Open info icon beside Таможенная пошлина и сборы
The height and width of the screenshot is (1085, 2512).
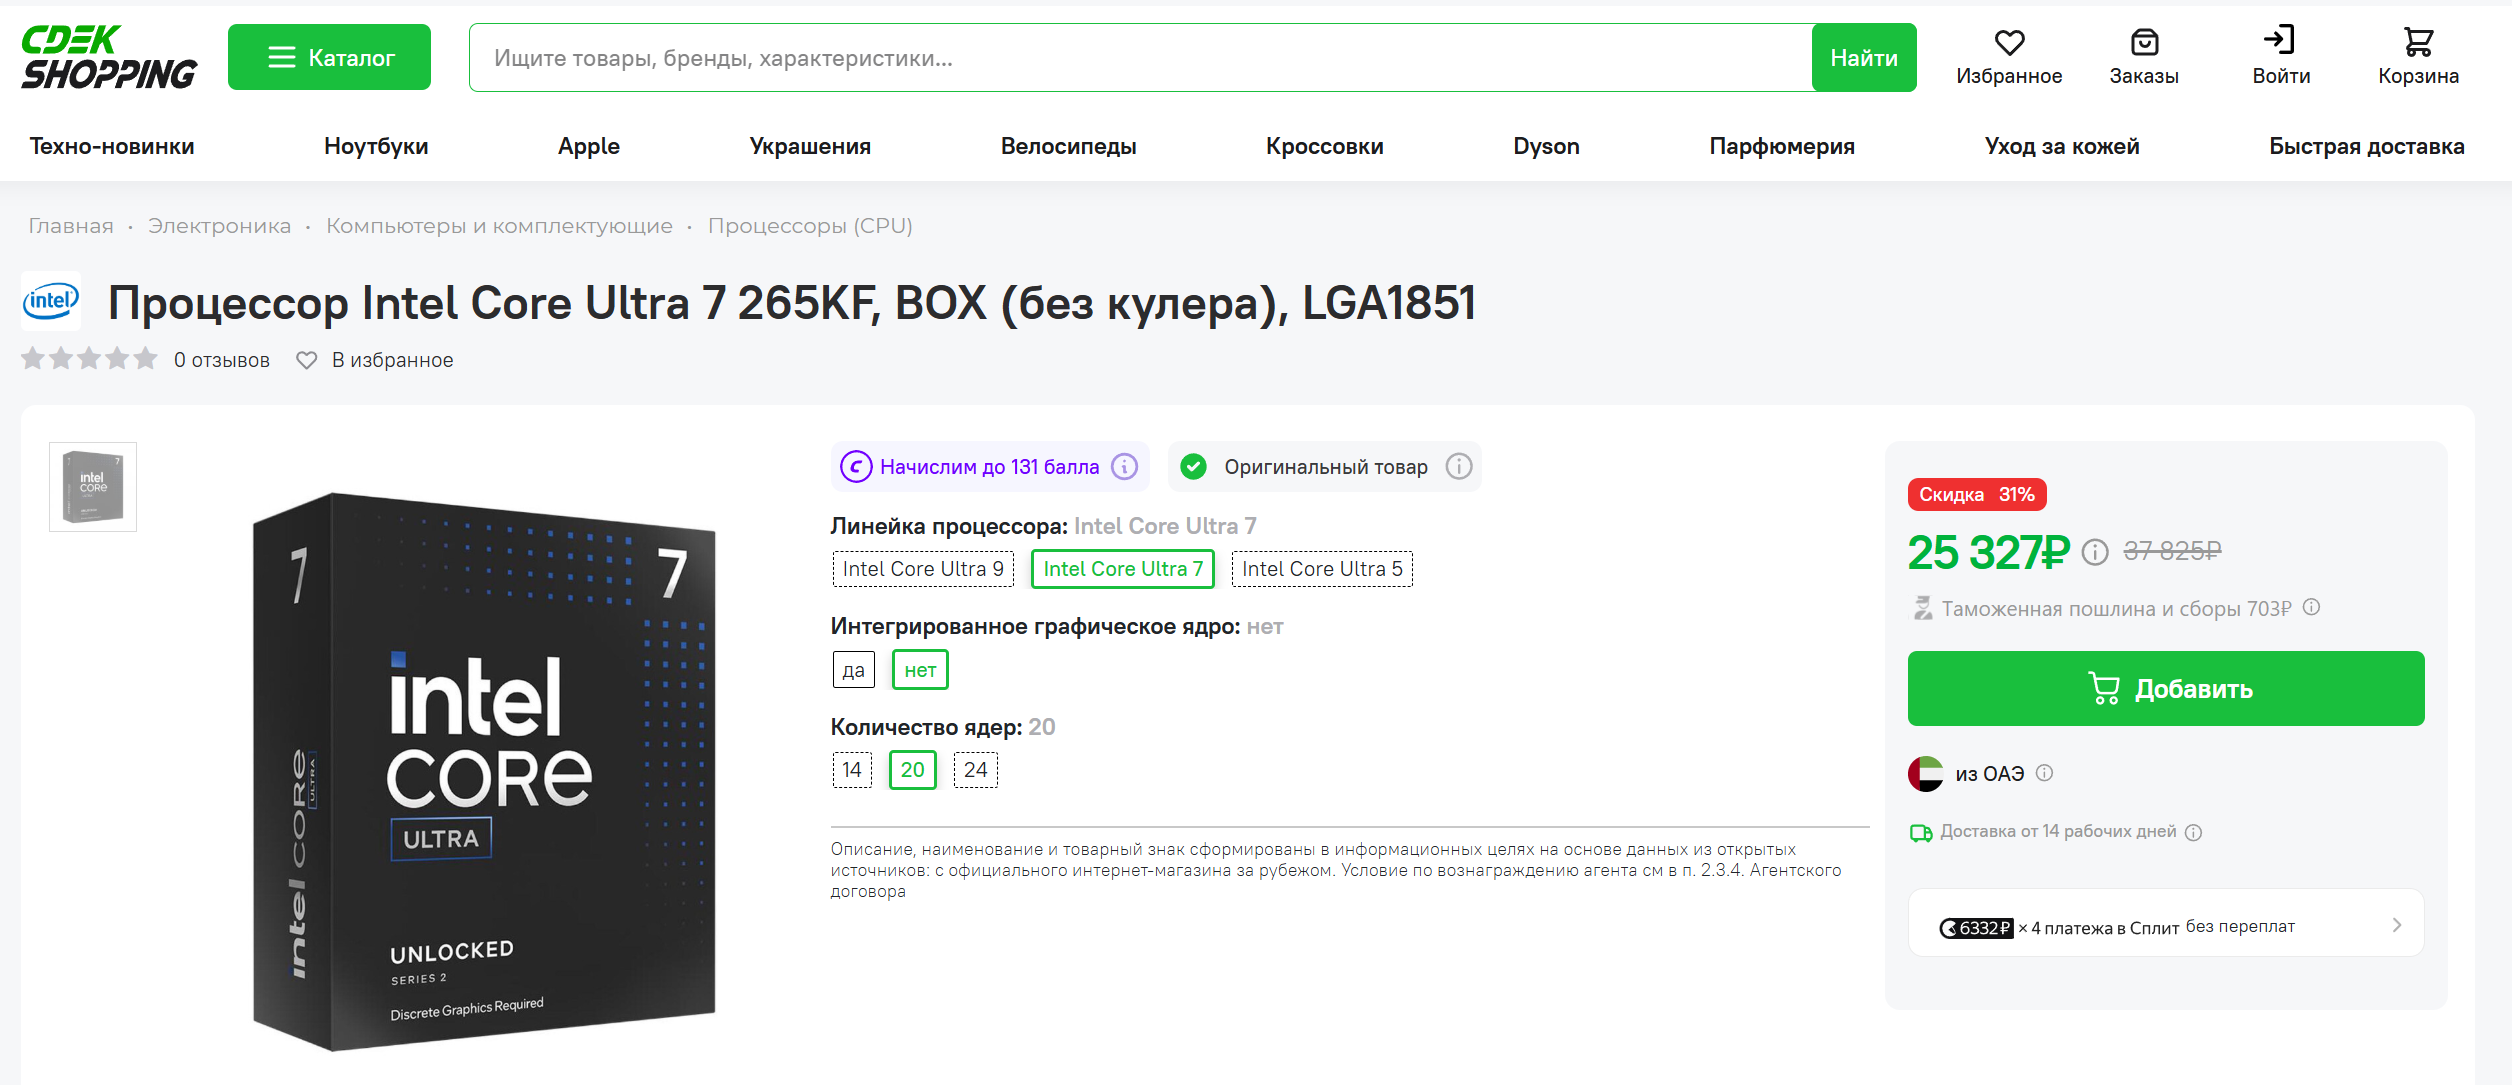2311,607
